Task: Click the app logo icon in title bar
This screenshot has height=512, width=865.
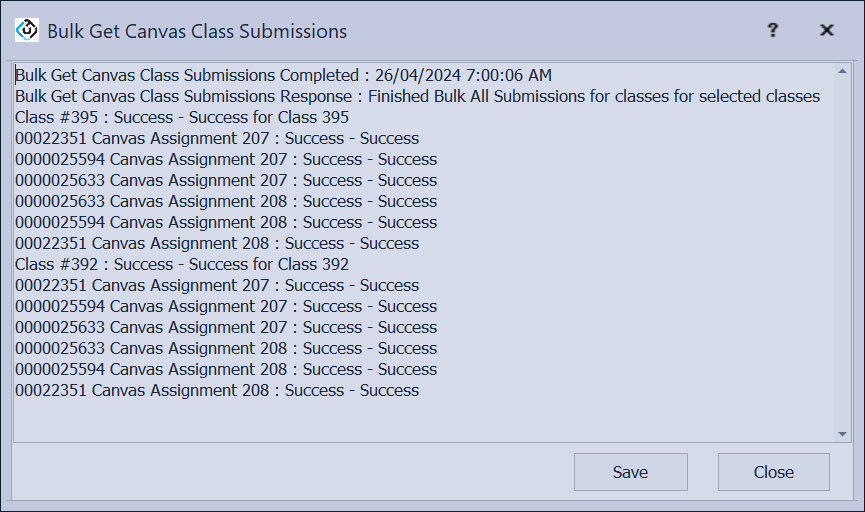Action: click(x=27, y=30)
